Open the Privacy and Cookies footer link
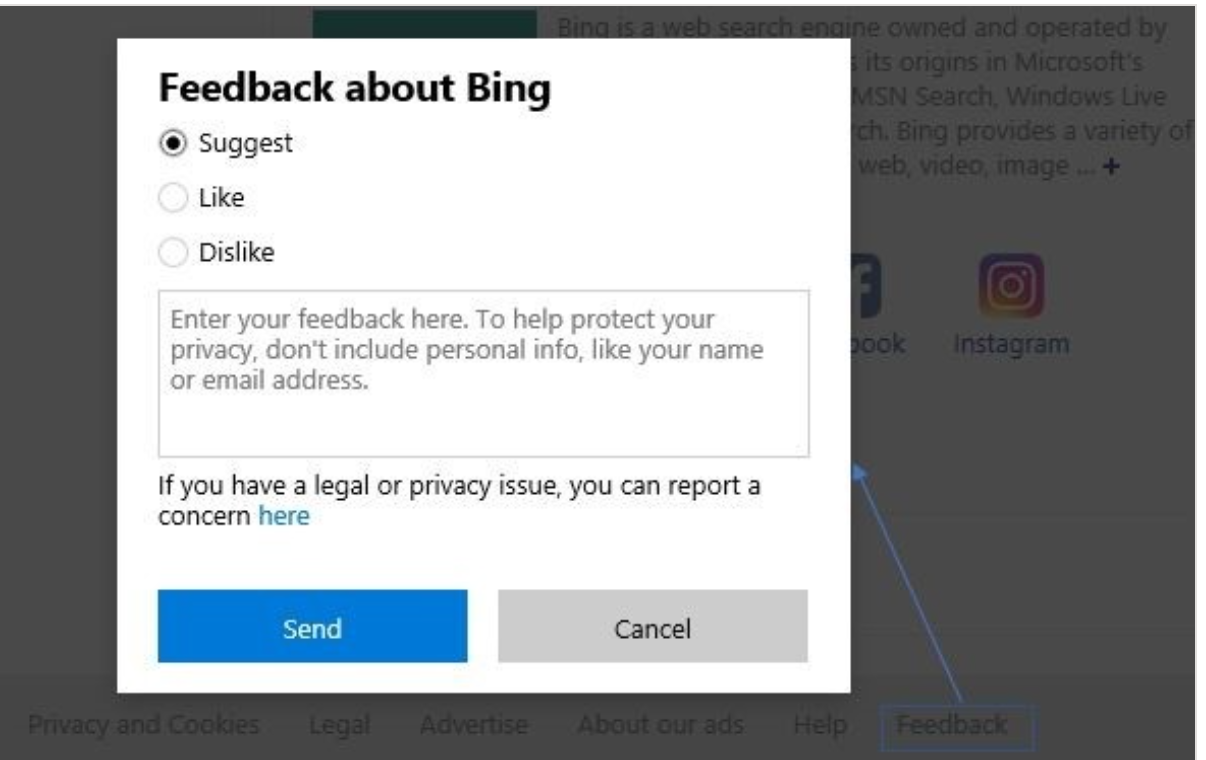The width and height of the screenshot is (1206, 760). click(144, 724)
